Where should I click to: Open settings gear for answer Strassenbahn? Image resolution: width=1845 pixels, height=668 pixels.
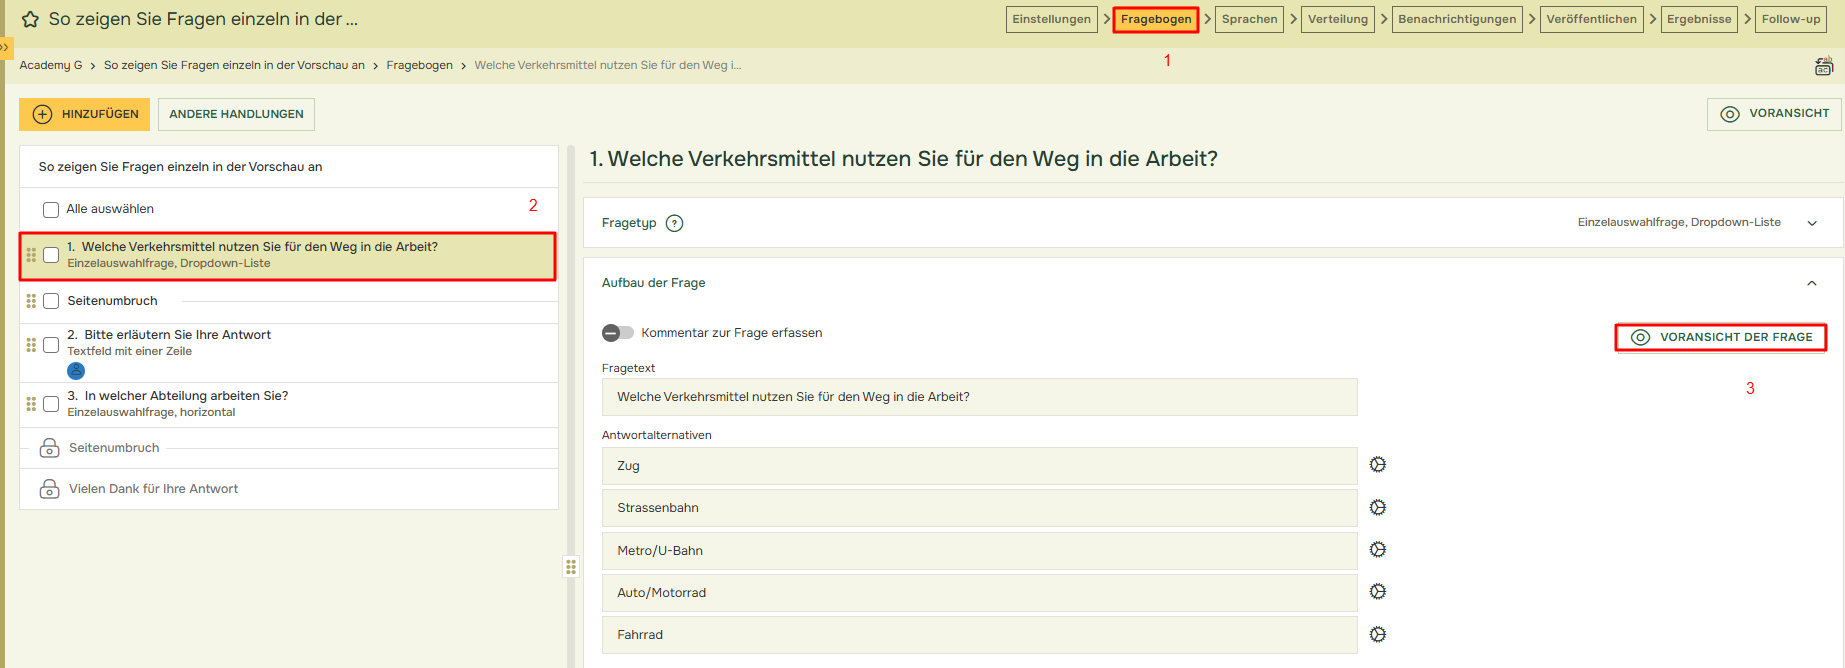1377,508
